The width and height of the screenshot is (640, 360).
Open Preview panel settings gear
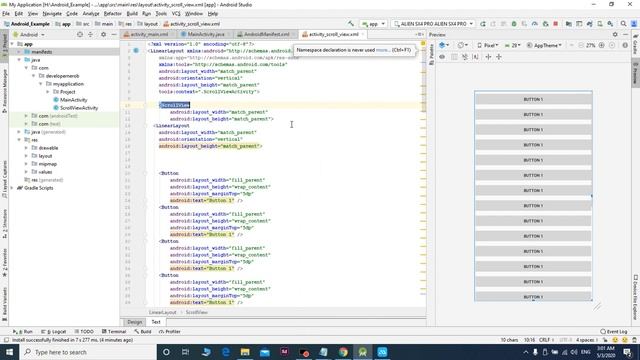tap(615, 35)
